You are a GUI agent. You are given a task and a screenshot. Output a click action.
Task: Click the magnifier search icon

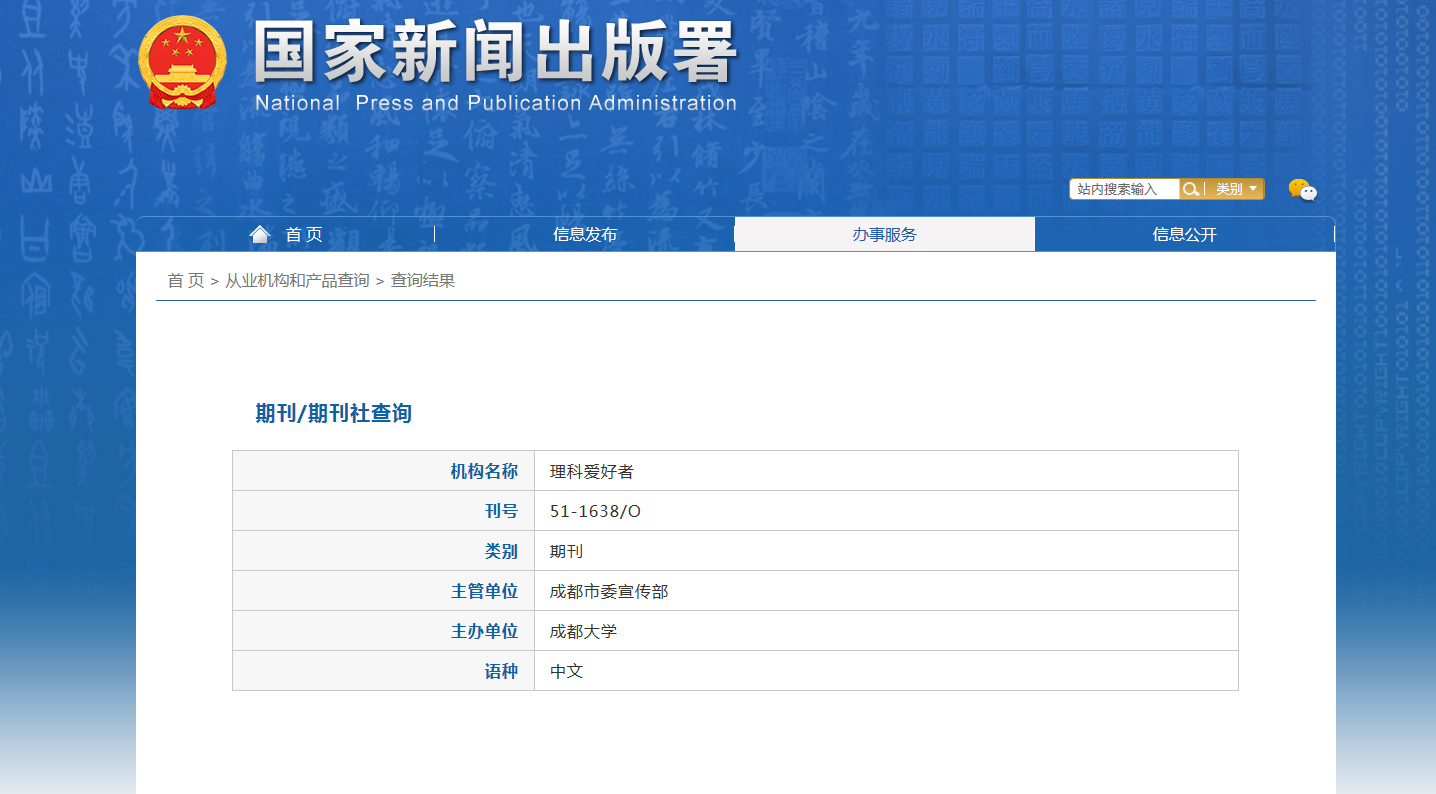[1190, 188]
